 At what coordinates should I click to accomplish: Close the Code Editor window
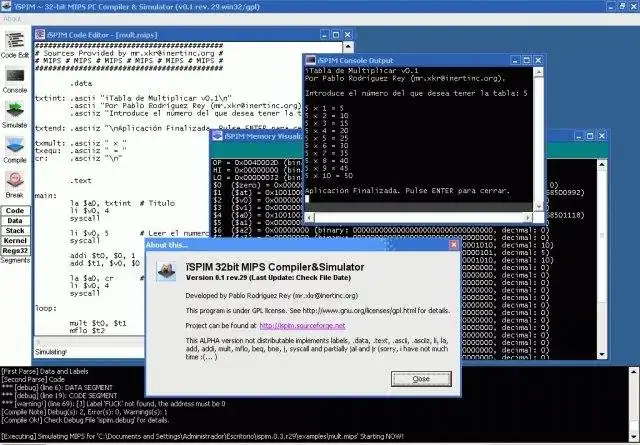coord(348,35)
